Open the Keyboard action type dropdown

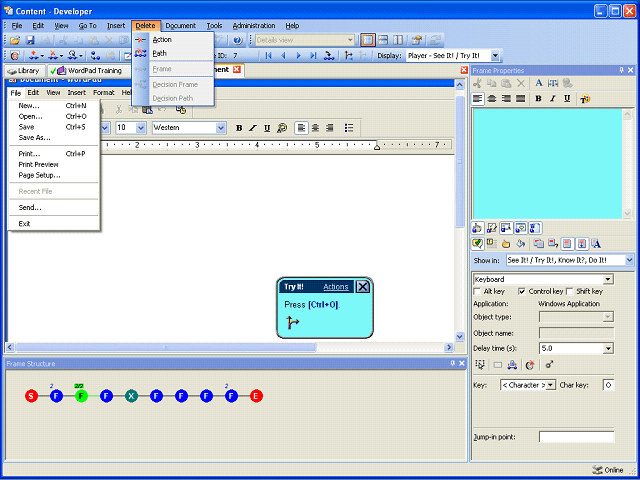click(x=608, y=280)
